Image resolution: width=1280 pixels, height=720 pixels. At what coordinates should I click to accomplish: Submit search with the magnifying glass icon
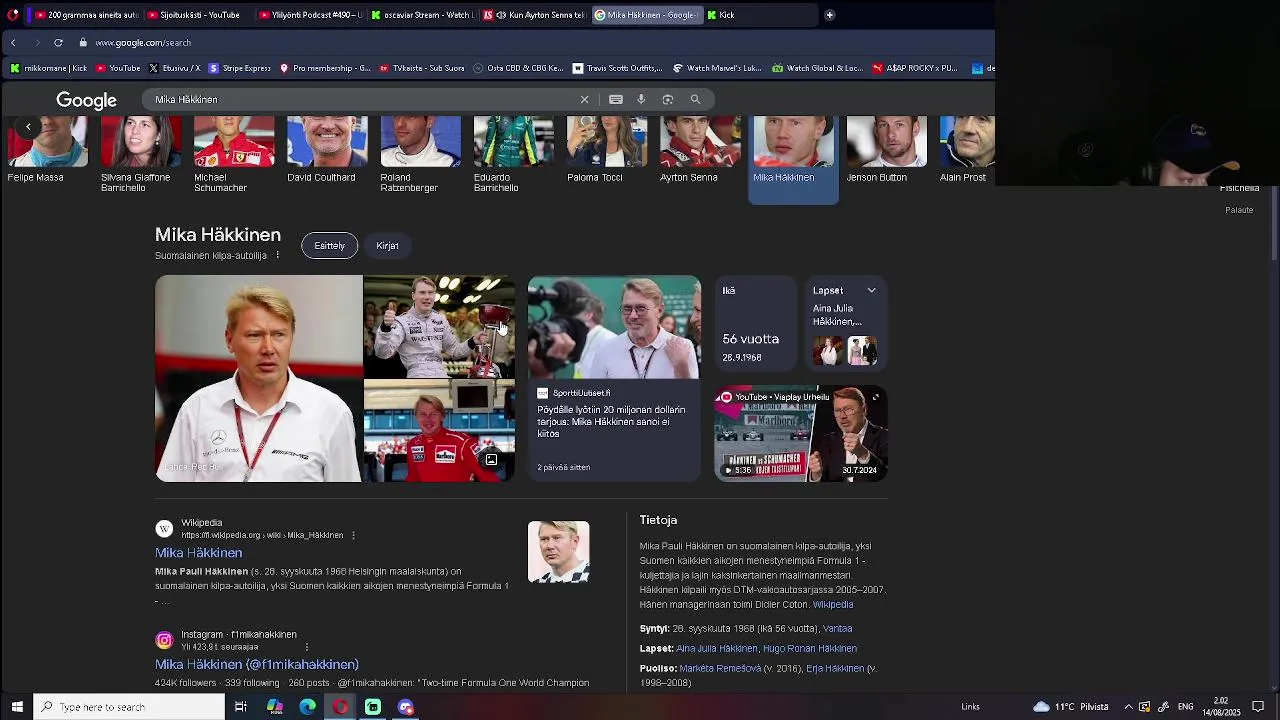(x=696, y=100)
